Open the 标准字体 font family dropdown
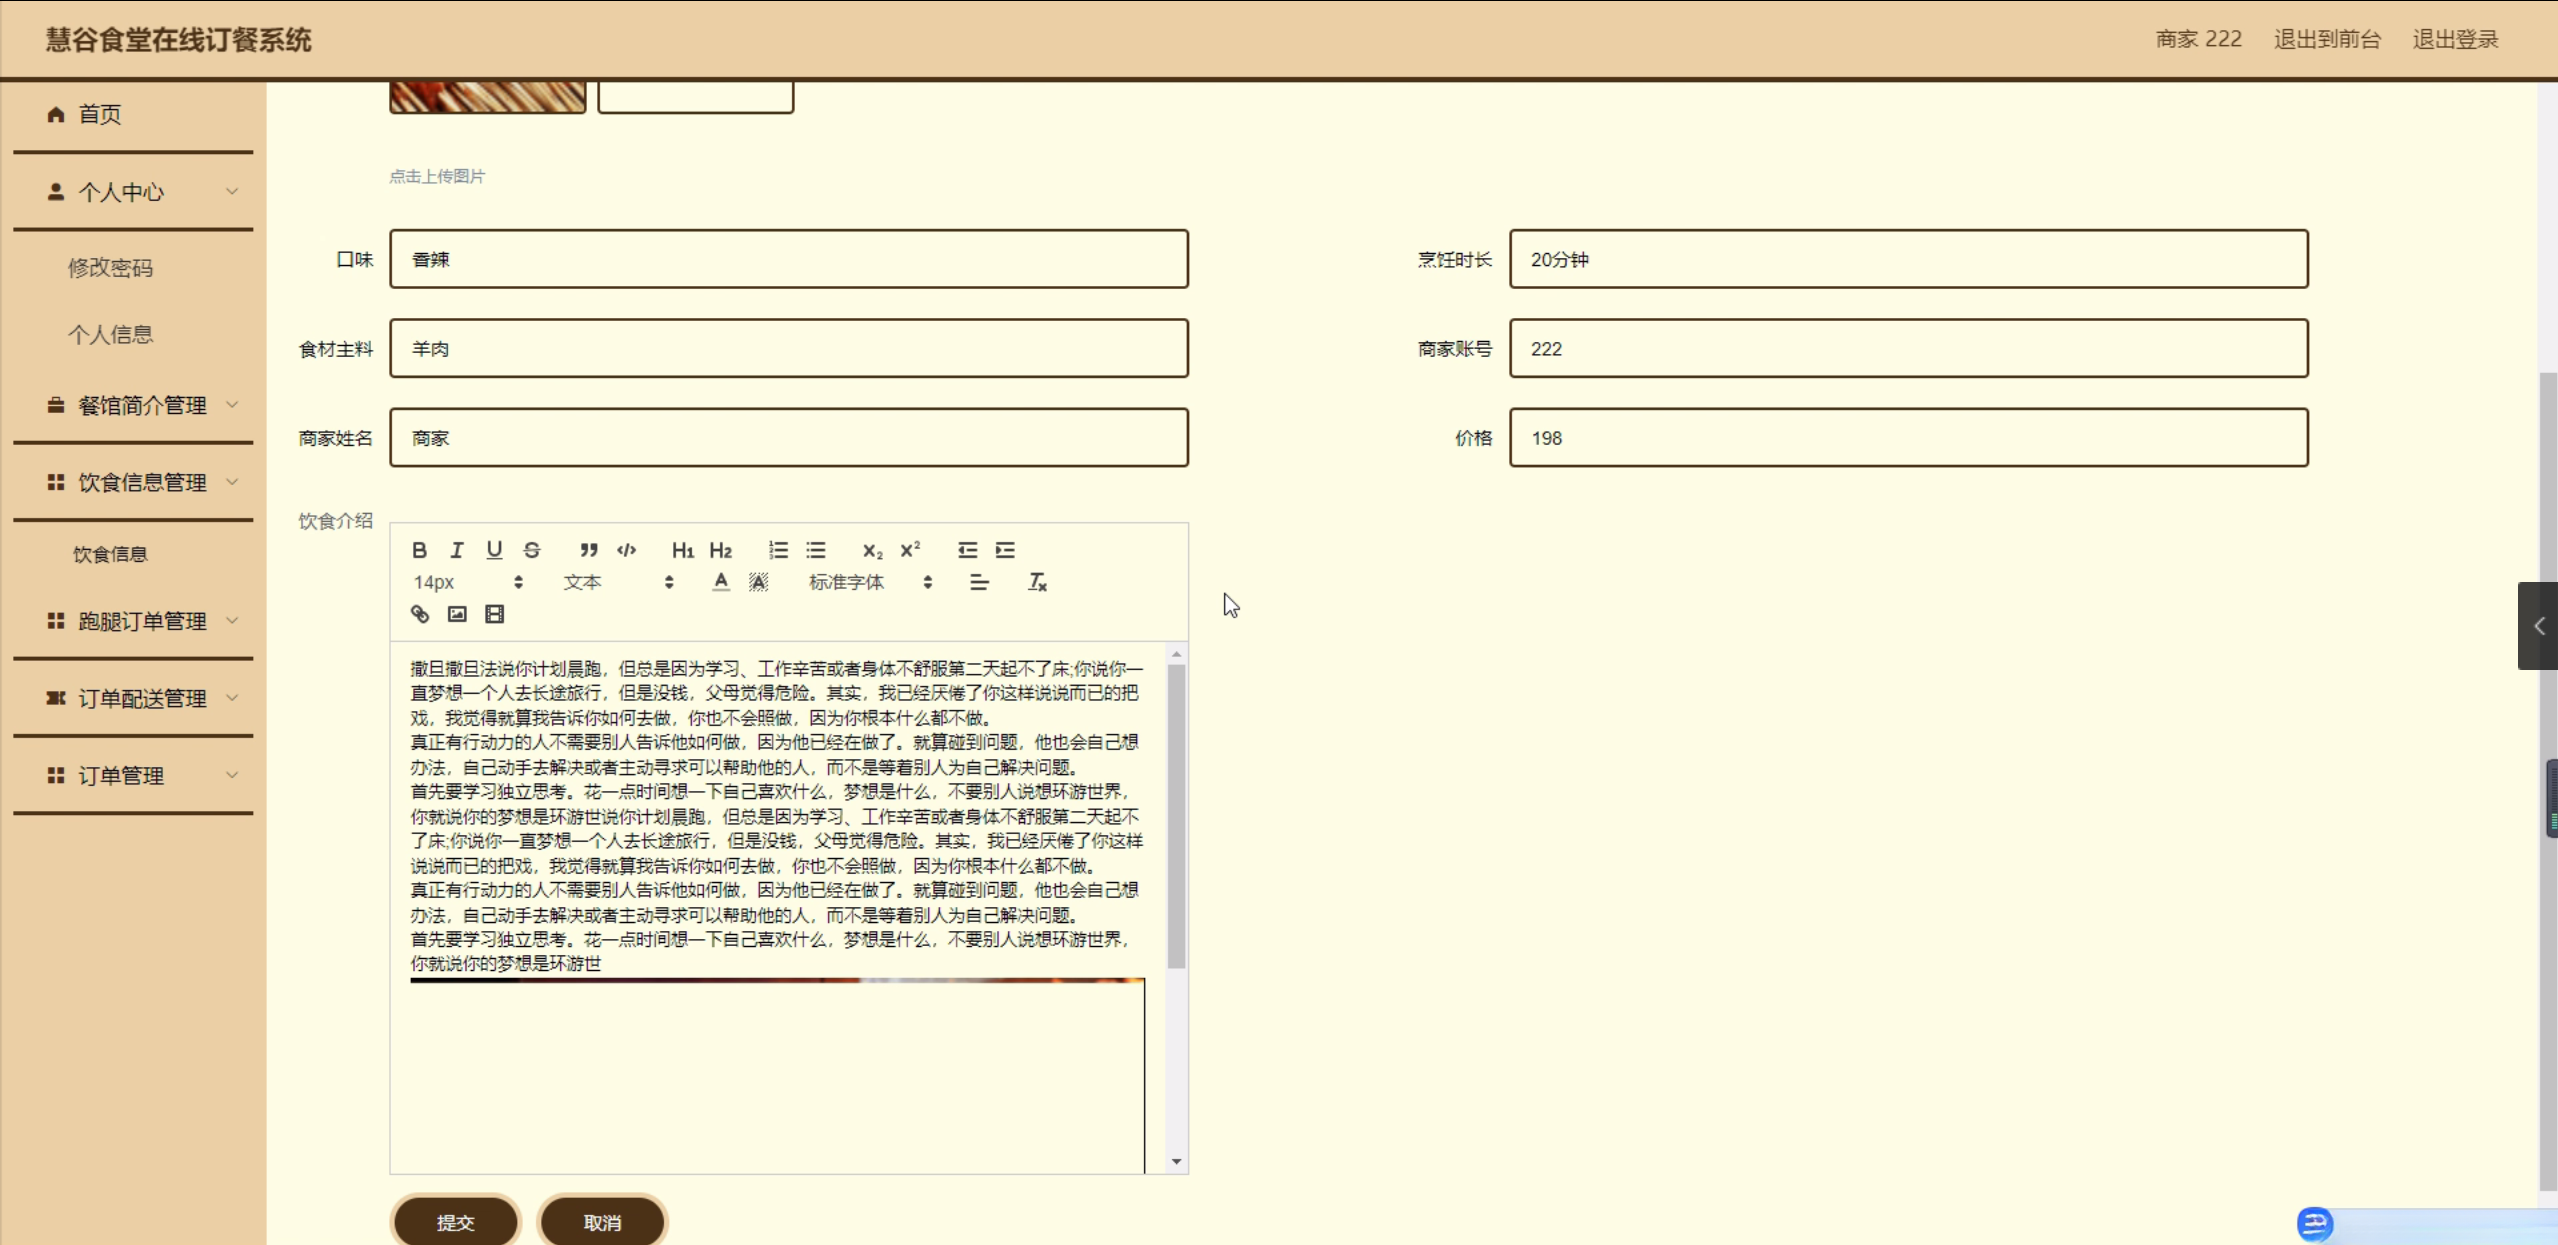The height and width of the screenshot is (1245, 2558). click(869, 582)
